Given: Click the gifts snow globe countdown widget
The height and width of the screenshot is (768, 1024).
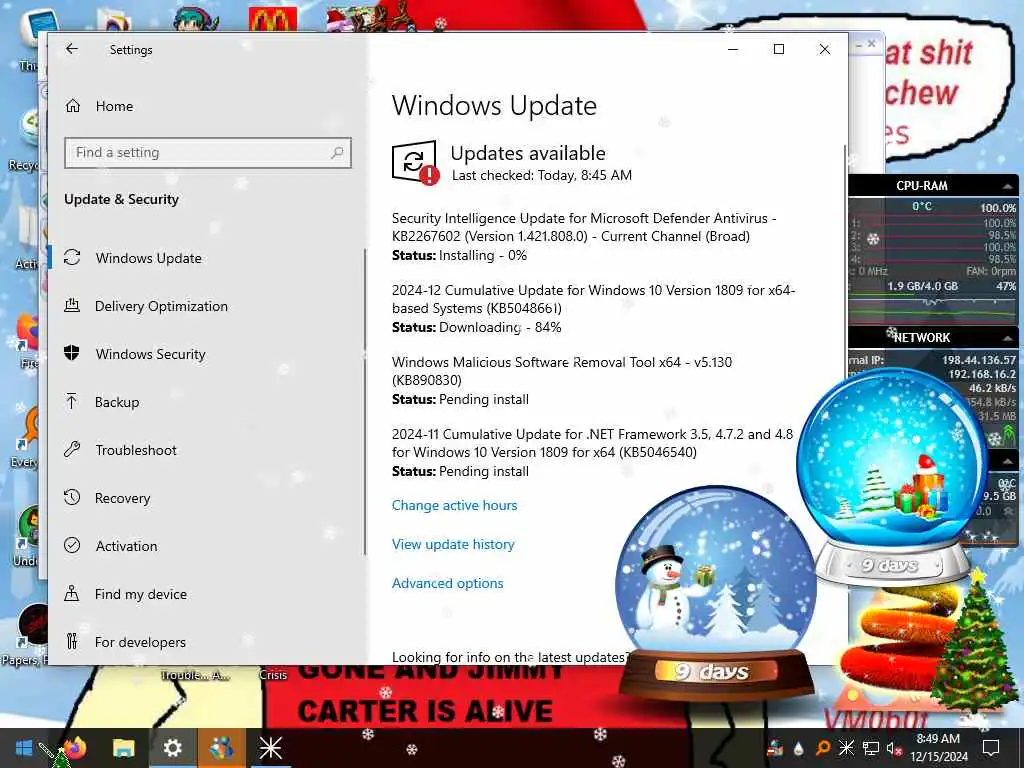Looking at the screenshot, I should coord(892,477).
